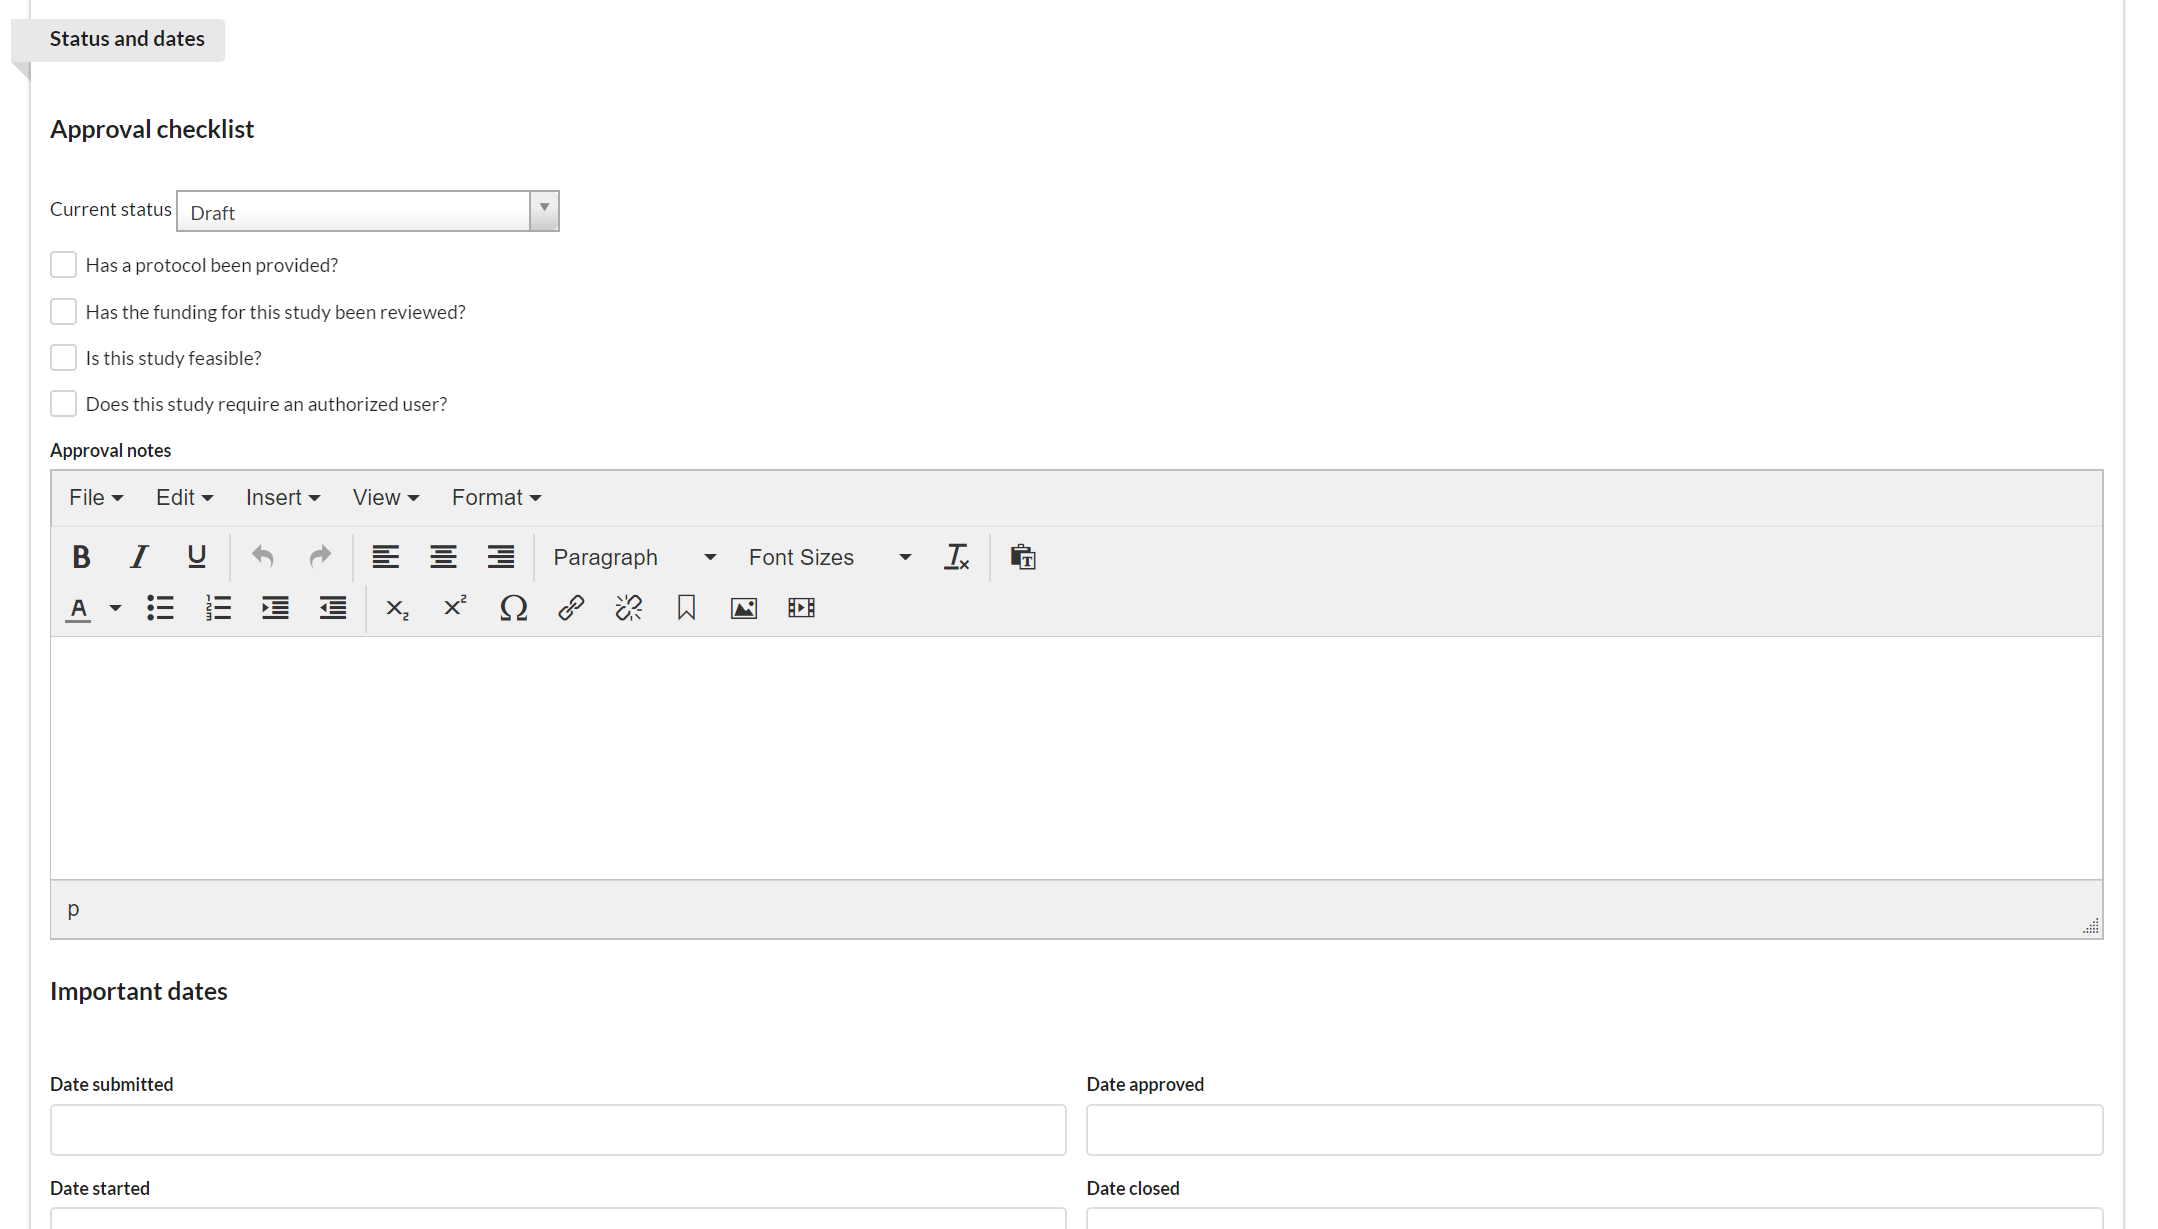Enable 'Is this study feasible?' checkbox

63,358
